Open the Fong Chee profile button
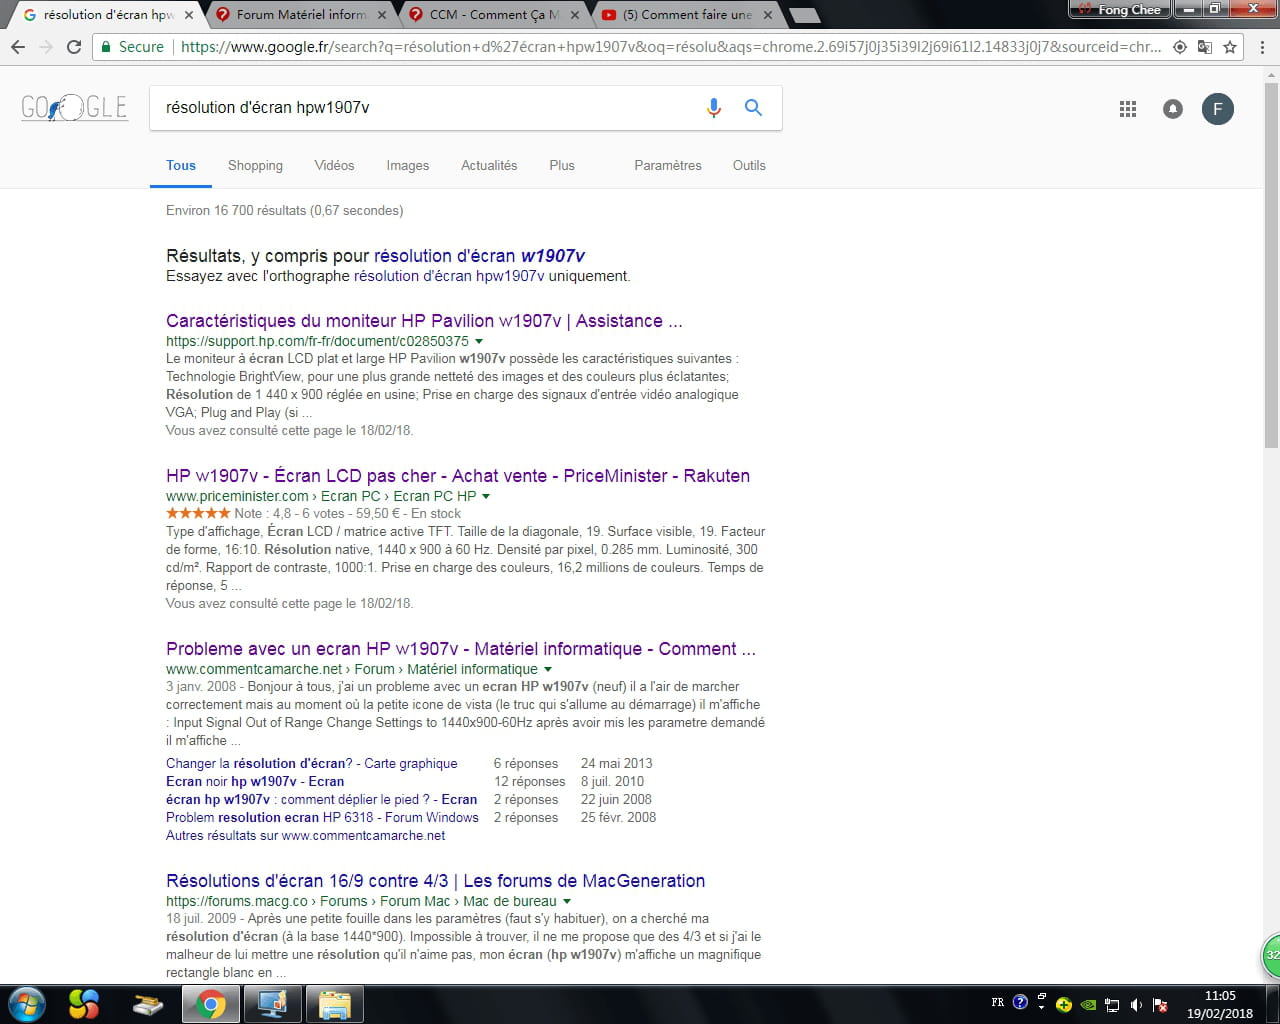The width and height of the screenshot is (1280, 1024). tap(1119, 10)
